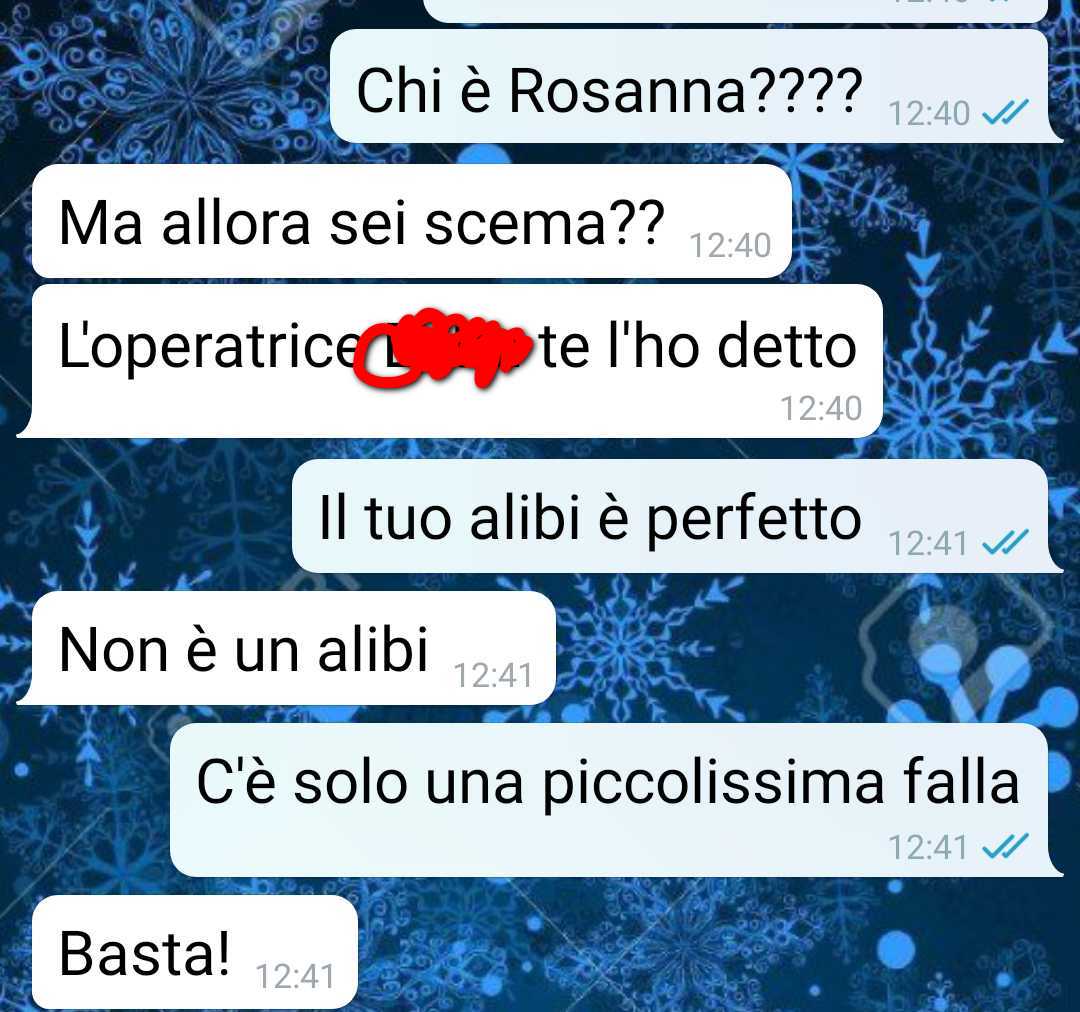The height and width of the screenshot is (1012, 1080).
Task: Select the "C'è solo una piccolissima falla" bubble
Action: (x=616, y=800)
